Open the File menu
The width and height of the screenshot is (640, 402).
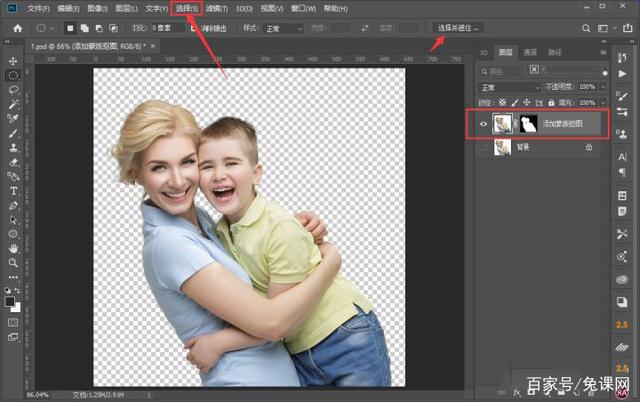pos(38,8)
